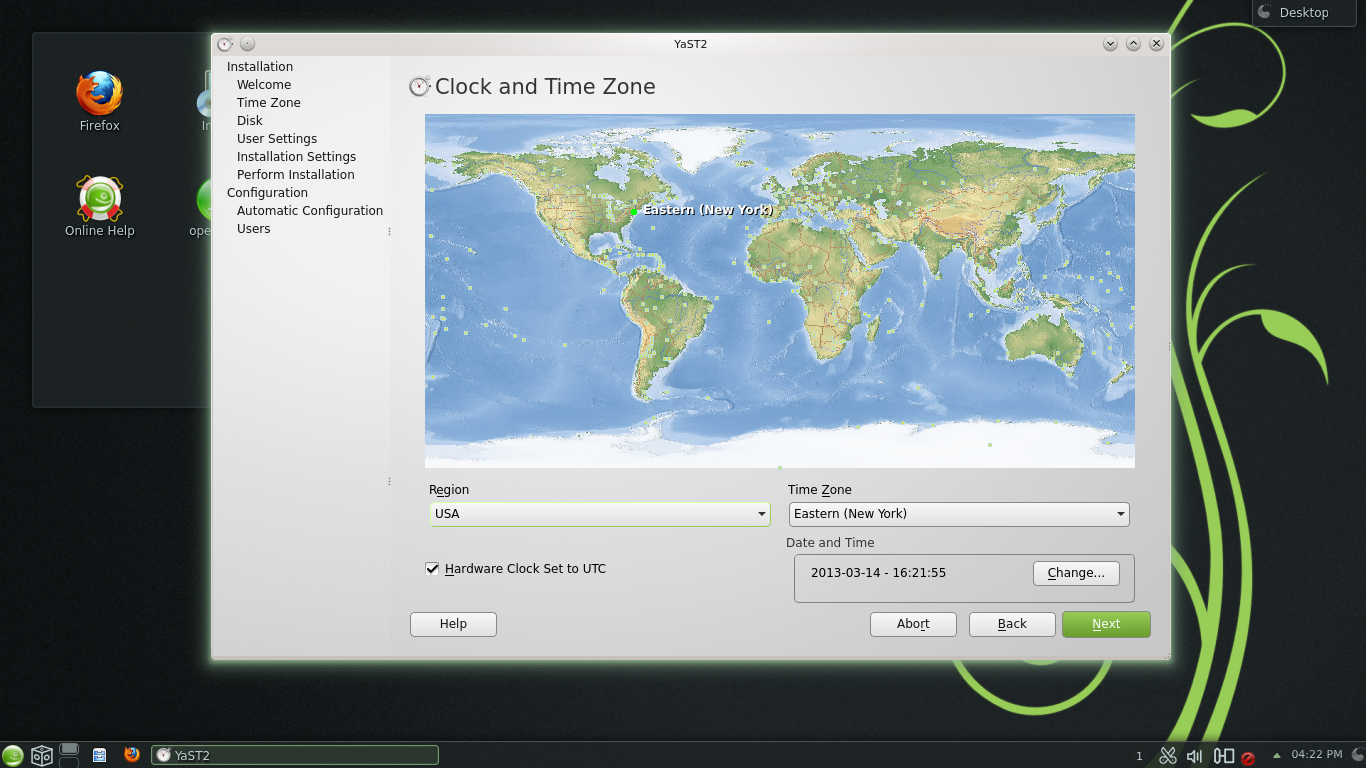Switch virtual desktop using the pager
Screen dimensions: 1366x768
pos(69,755)
